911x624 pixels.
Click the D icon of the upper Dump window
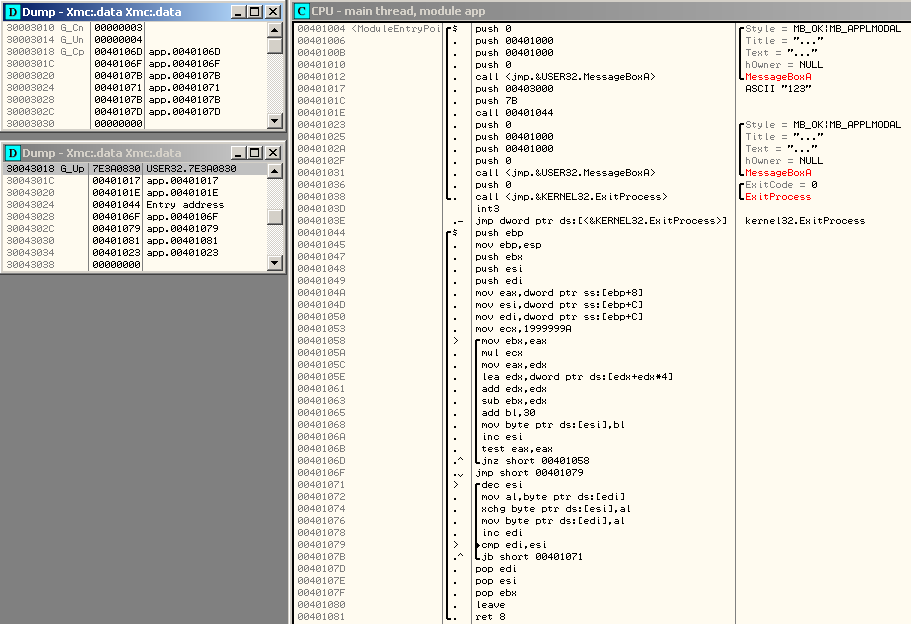point(13,11)
